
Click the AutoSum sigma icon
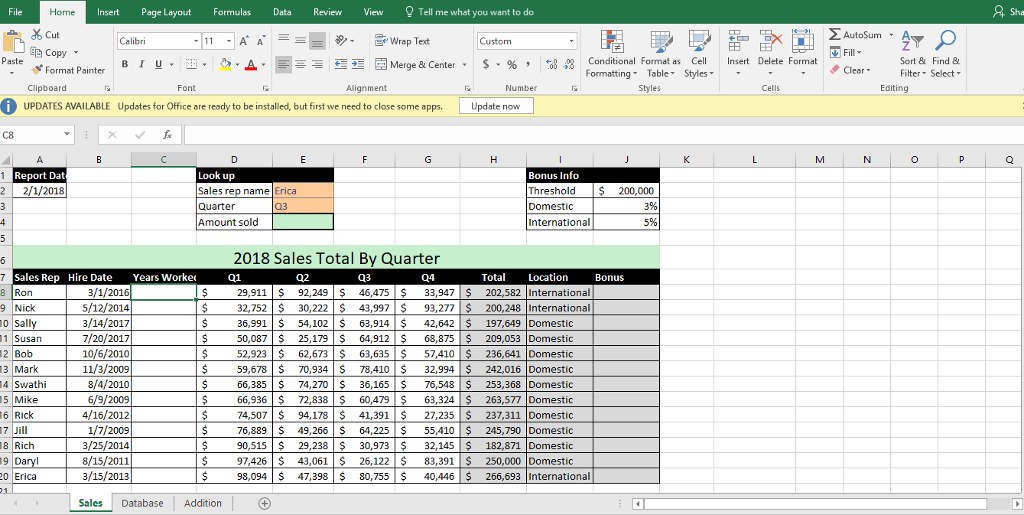click(837, 35)
